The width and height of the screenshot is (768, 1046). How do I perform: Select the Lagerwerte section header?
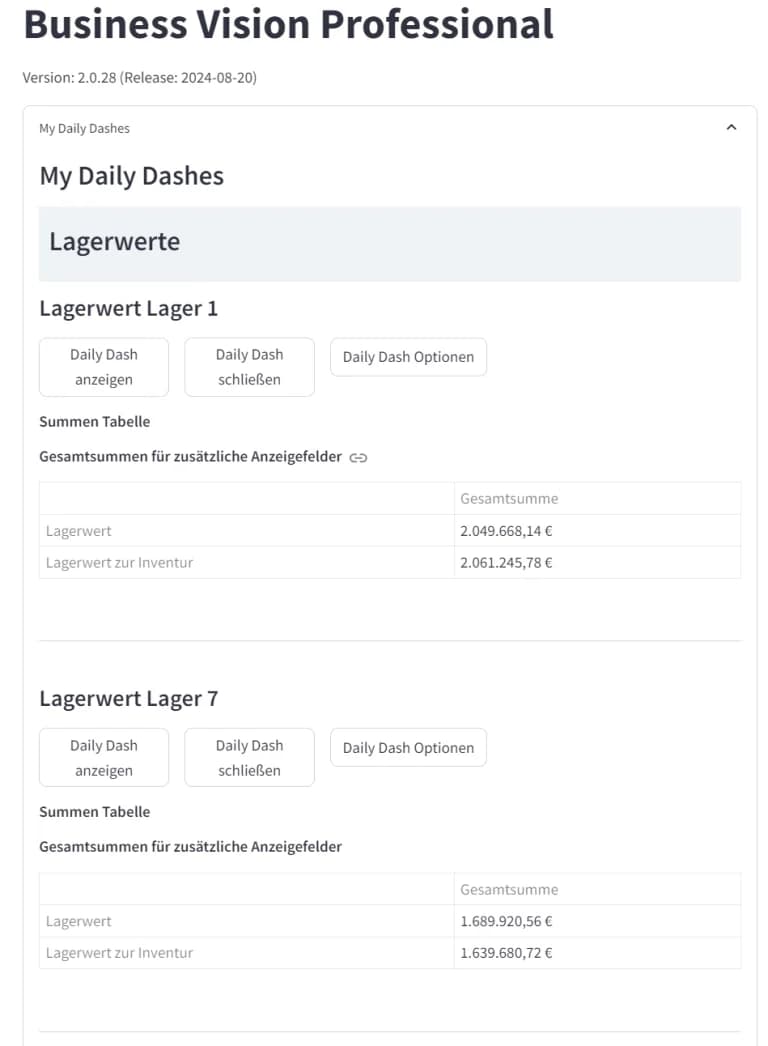coord(114,241)
